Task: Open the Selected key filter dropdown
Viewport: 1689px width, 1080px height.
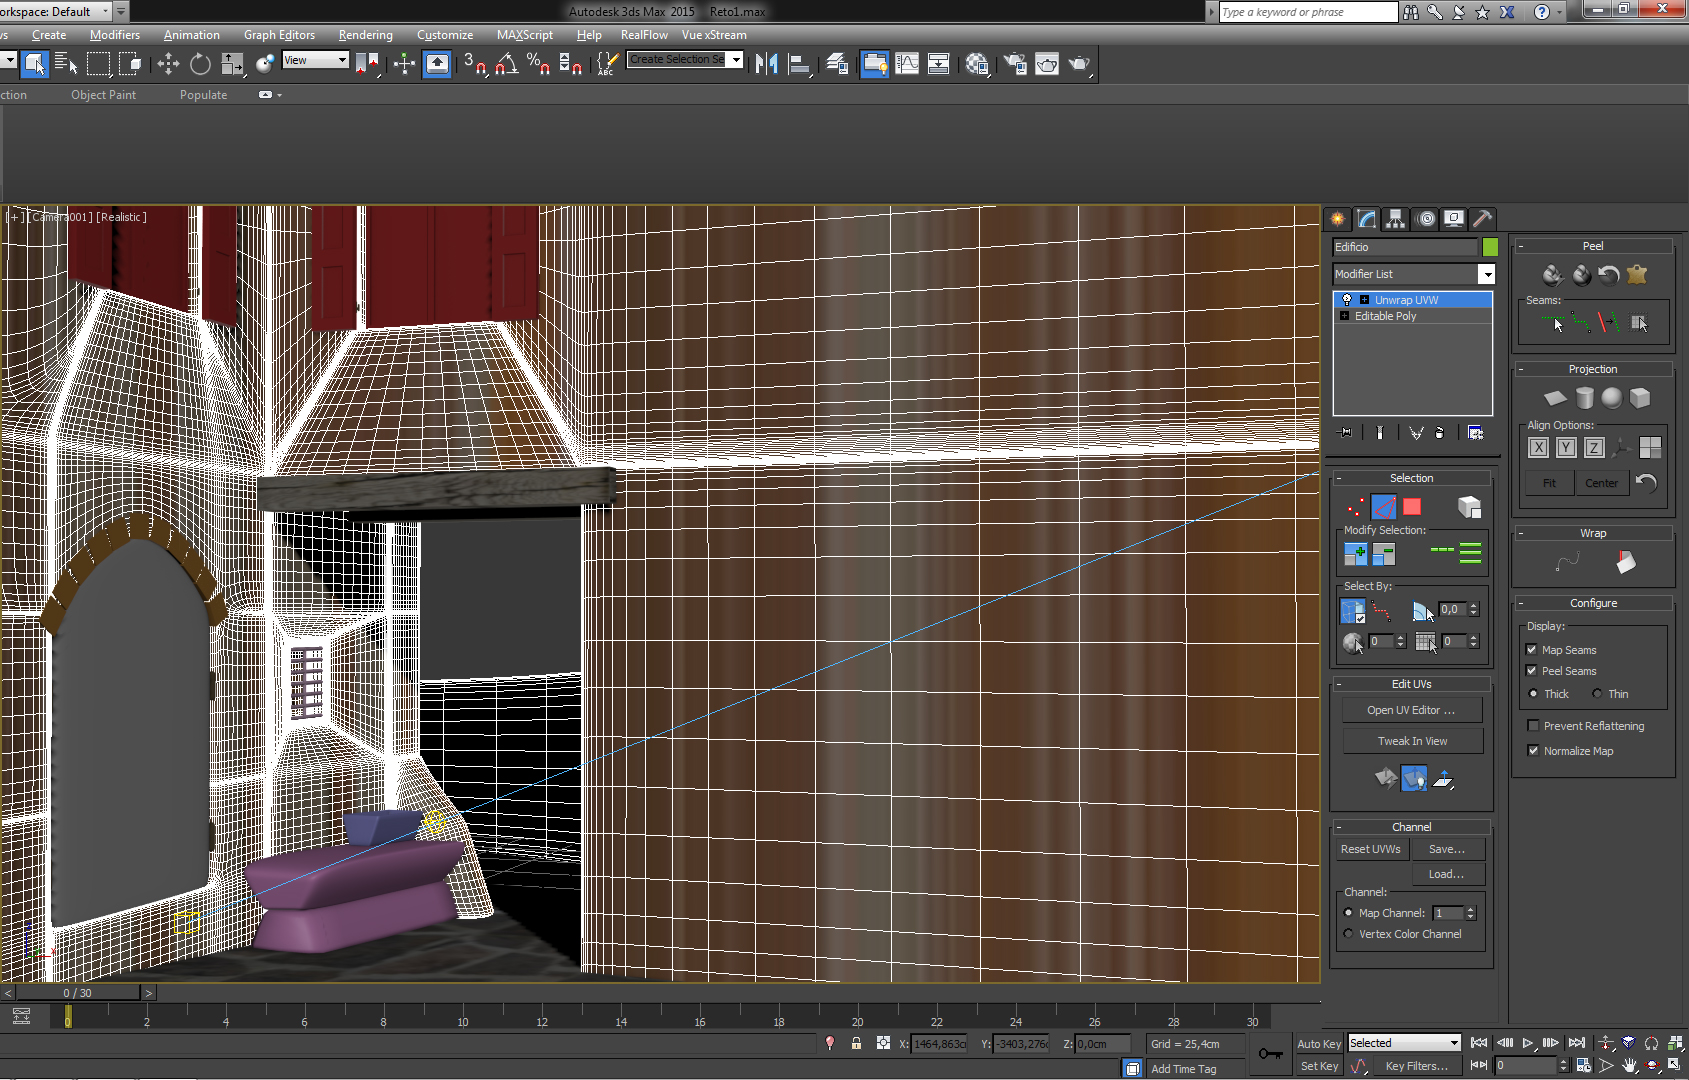Action: pos(1404,1043)
